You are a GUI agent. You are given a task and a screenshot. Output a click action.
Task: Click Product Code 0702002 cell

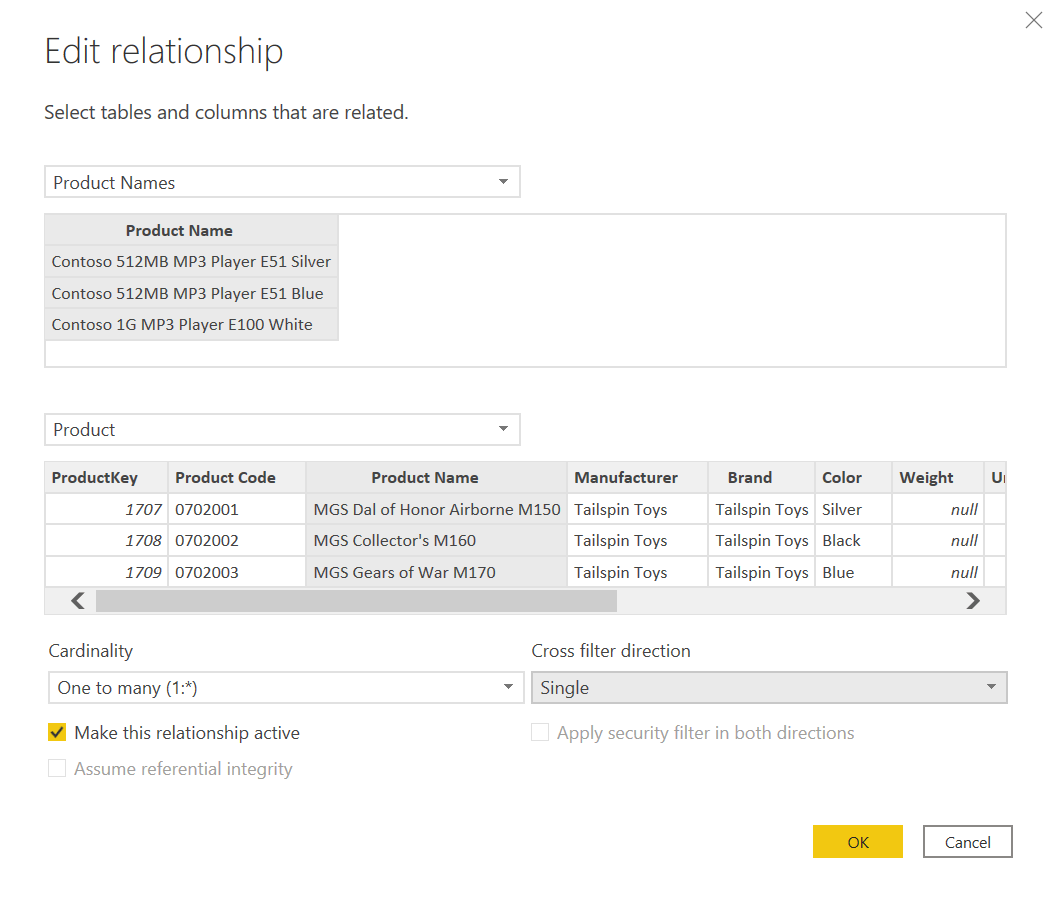click(237, 540)
